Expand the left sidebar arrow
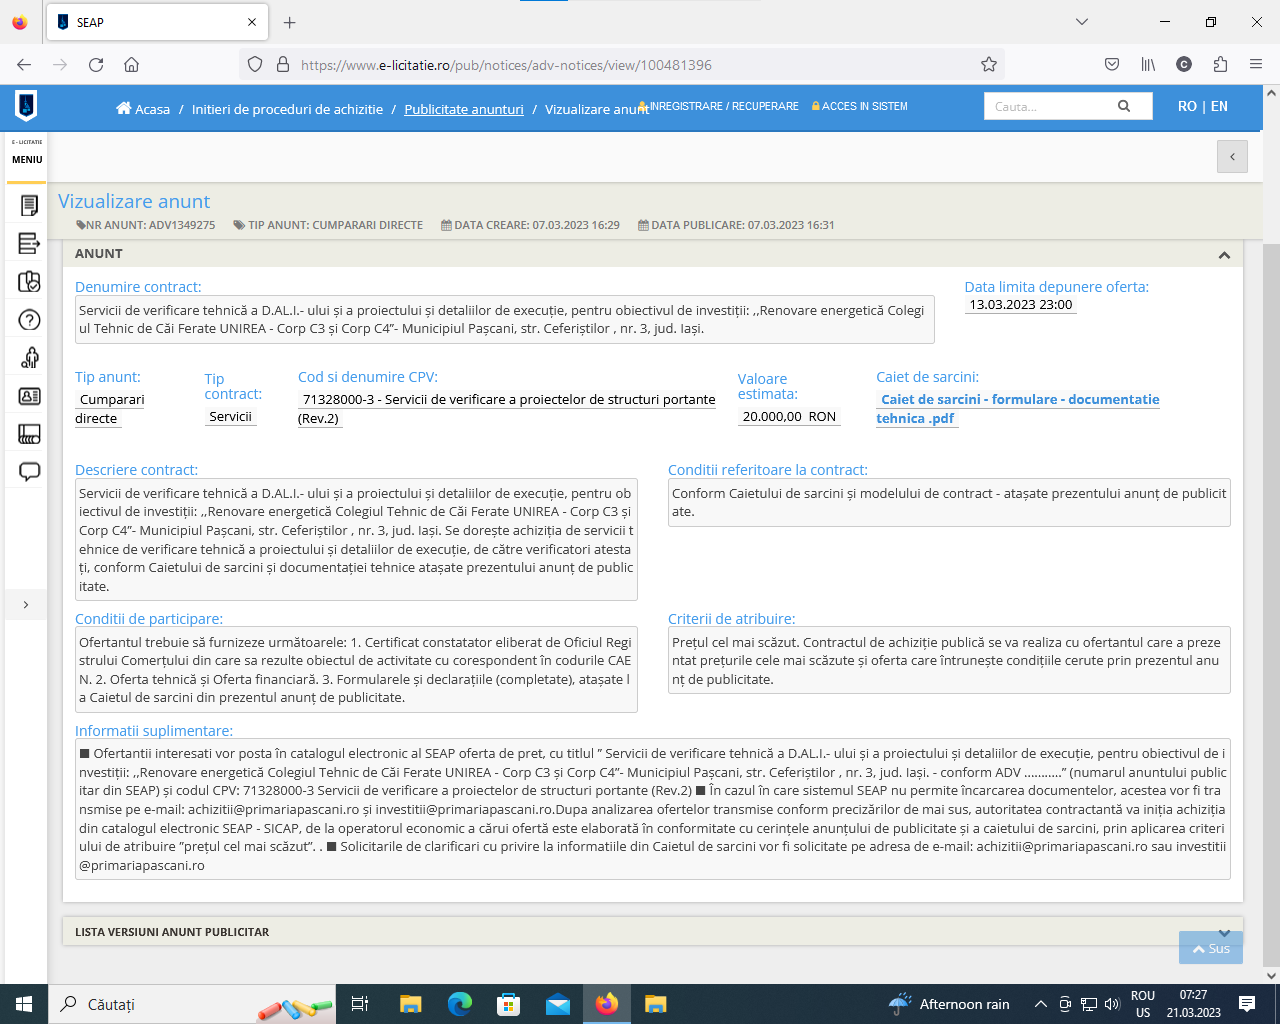The height and width of the screenshot is (1024, 1280). (26, 604)
